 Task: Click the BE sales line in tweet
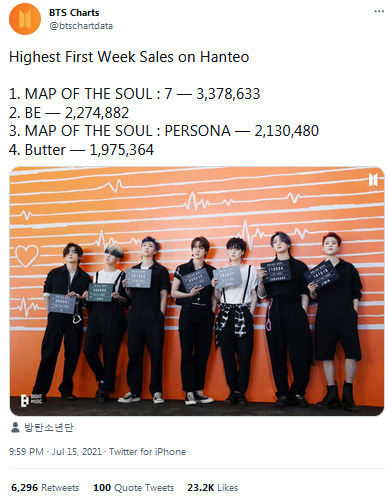[x=69, y=113]
